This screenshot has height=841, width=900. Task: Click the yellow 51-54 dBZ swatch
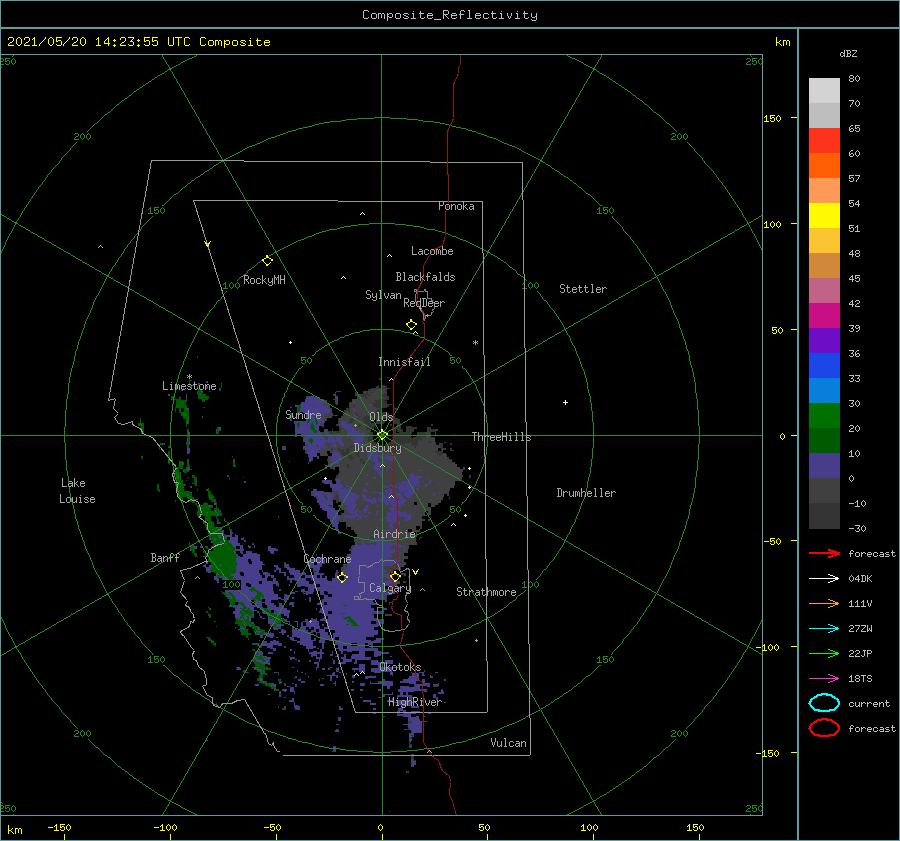point(824,216)
